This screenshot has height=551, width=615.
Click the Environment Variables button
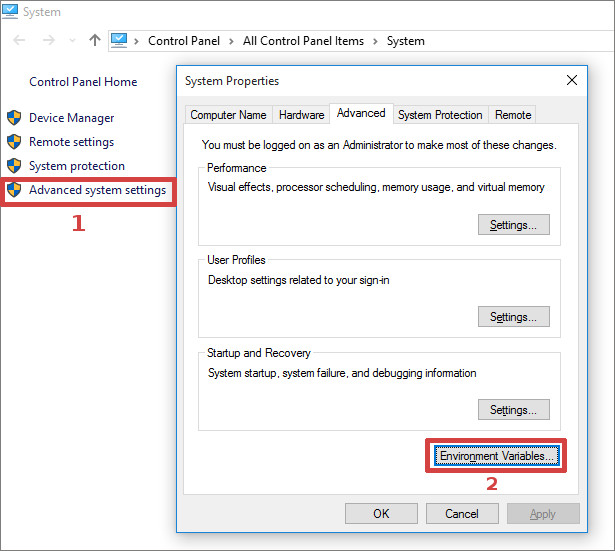pyautogui.click(x=496, y=456)
